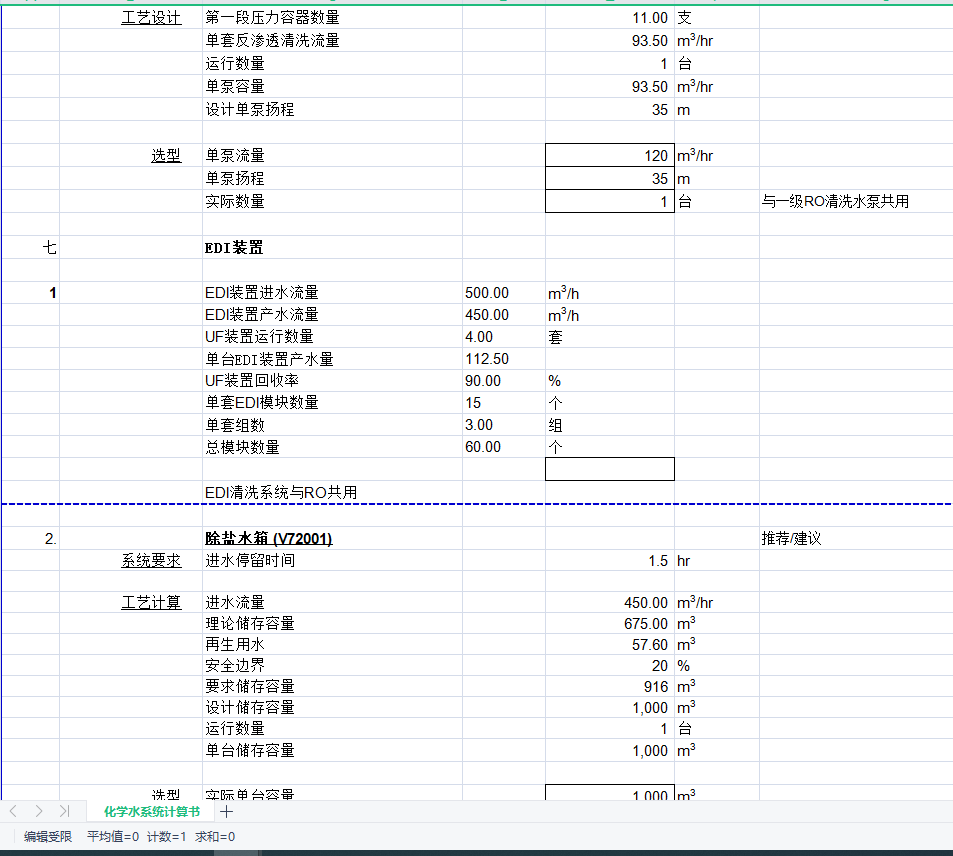Select the 要求储存容量 value 916

tap(610, 686)
